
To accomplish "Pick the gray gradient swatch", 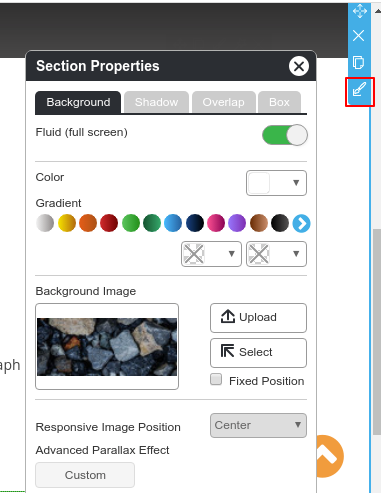I will tap(45, 223).
